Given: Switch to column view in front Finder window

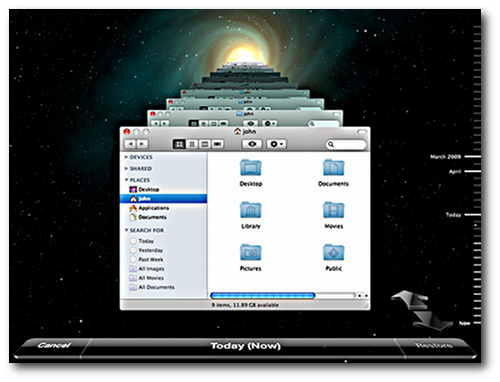Looking at the screenshot, I should pos(205,144).
